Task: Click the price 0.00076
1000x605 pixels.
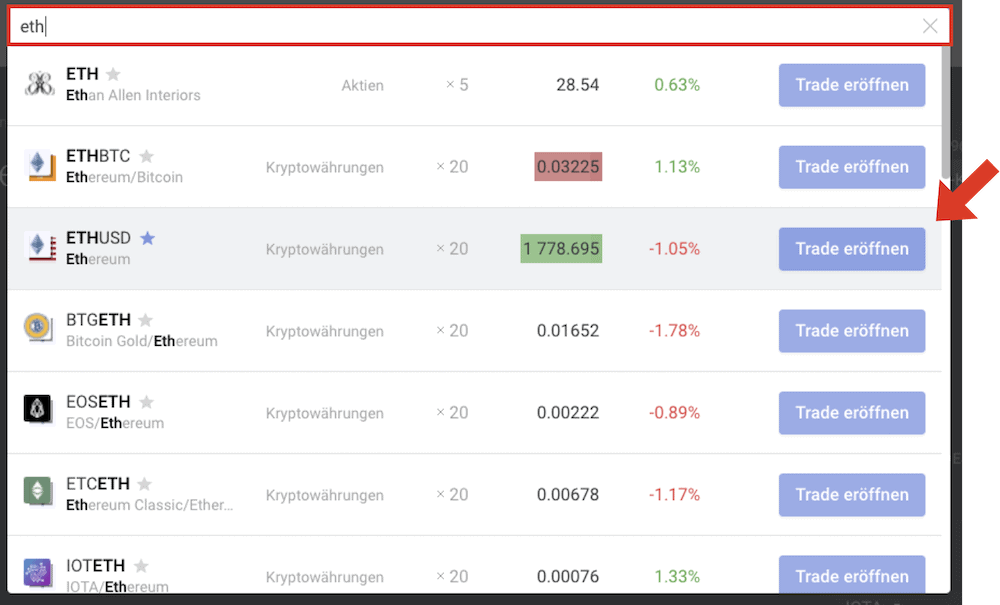Action: (568, 576)
